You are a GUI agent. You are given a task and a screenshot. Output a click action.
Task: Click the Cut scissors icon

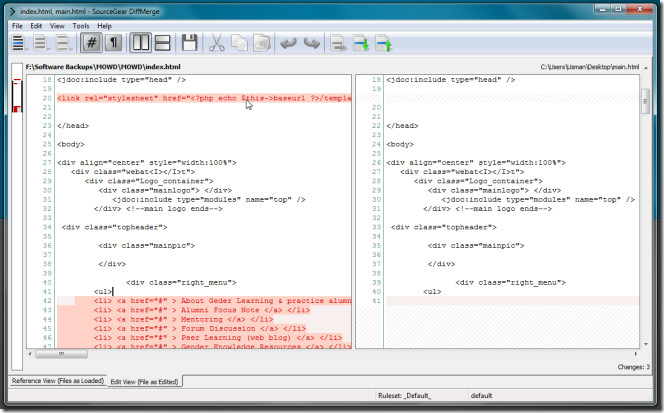pos(217,43)
